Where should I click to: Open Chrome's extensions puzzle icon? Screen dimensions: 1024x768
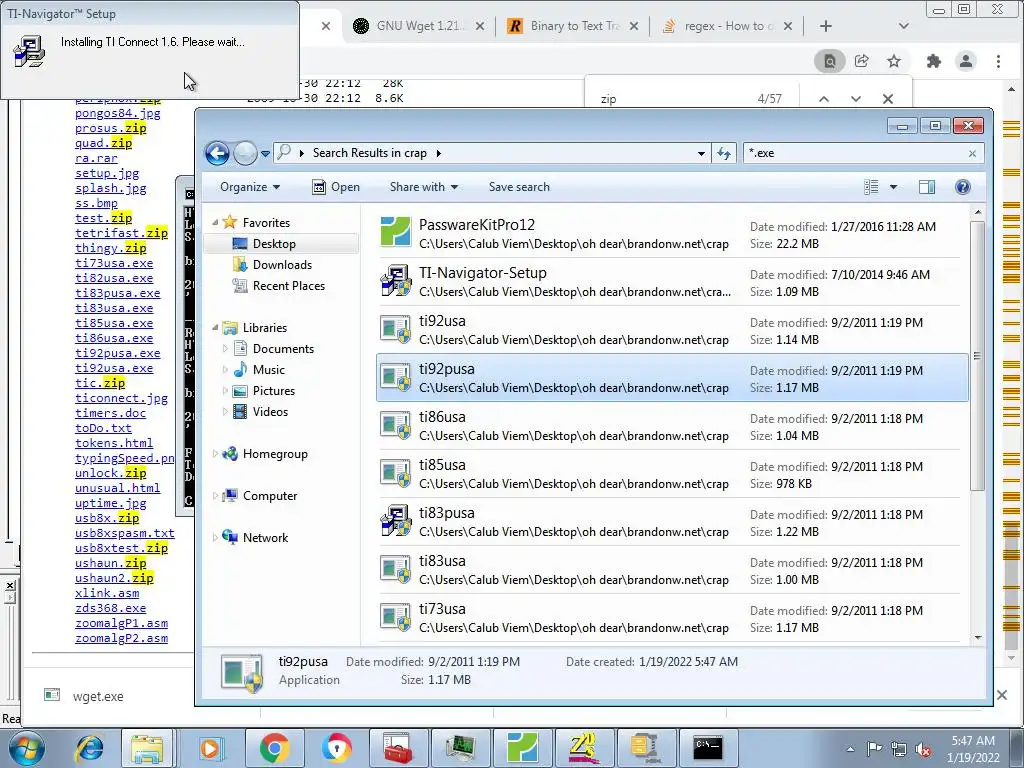tap(934, 61)
